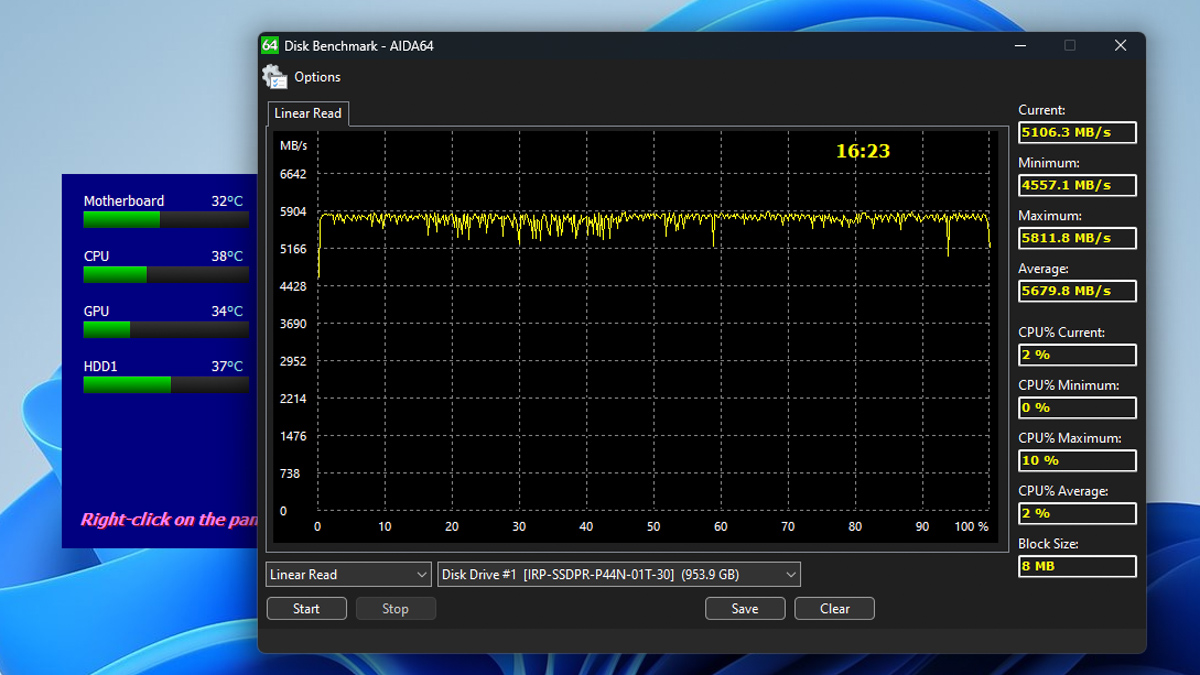Close the Disk Benchmark window
The width and height of the screenshot is (1200, 675).
[x=1120, y=46]
